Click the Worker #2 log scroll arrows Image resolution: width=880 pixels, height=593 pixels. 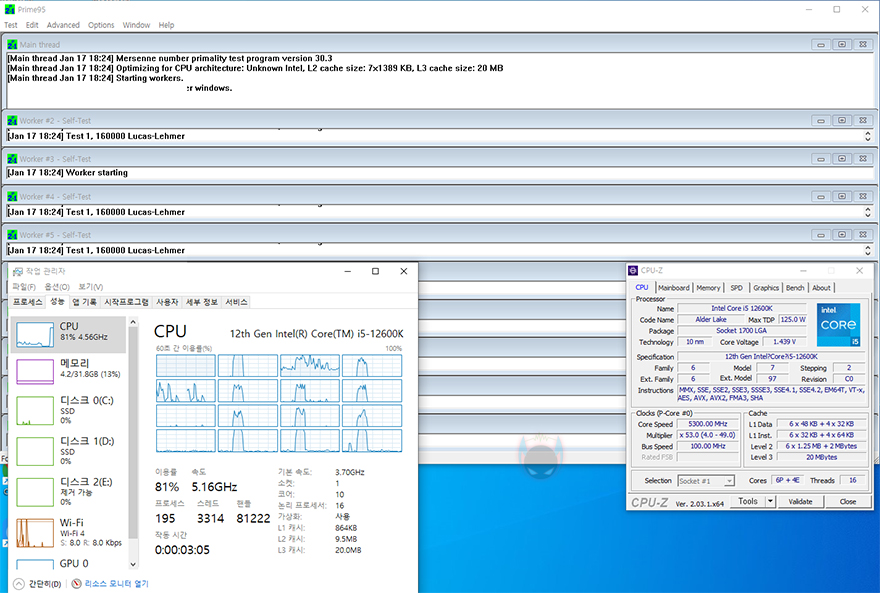[x=868, y=136]
